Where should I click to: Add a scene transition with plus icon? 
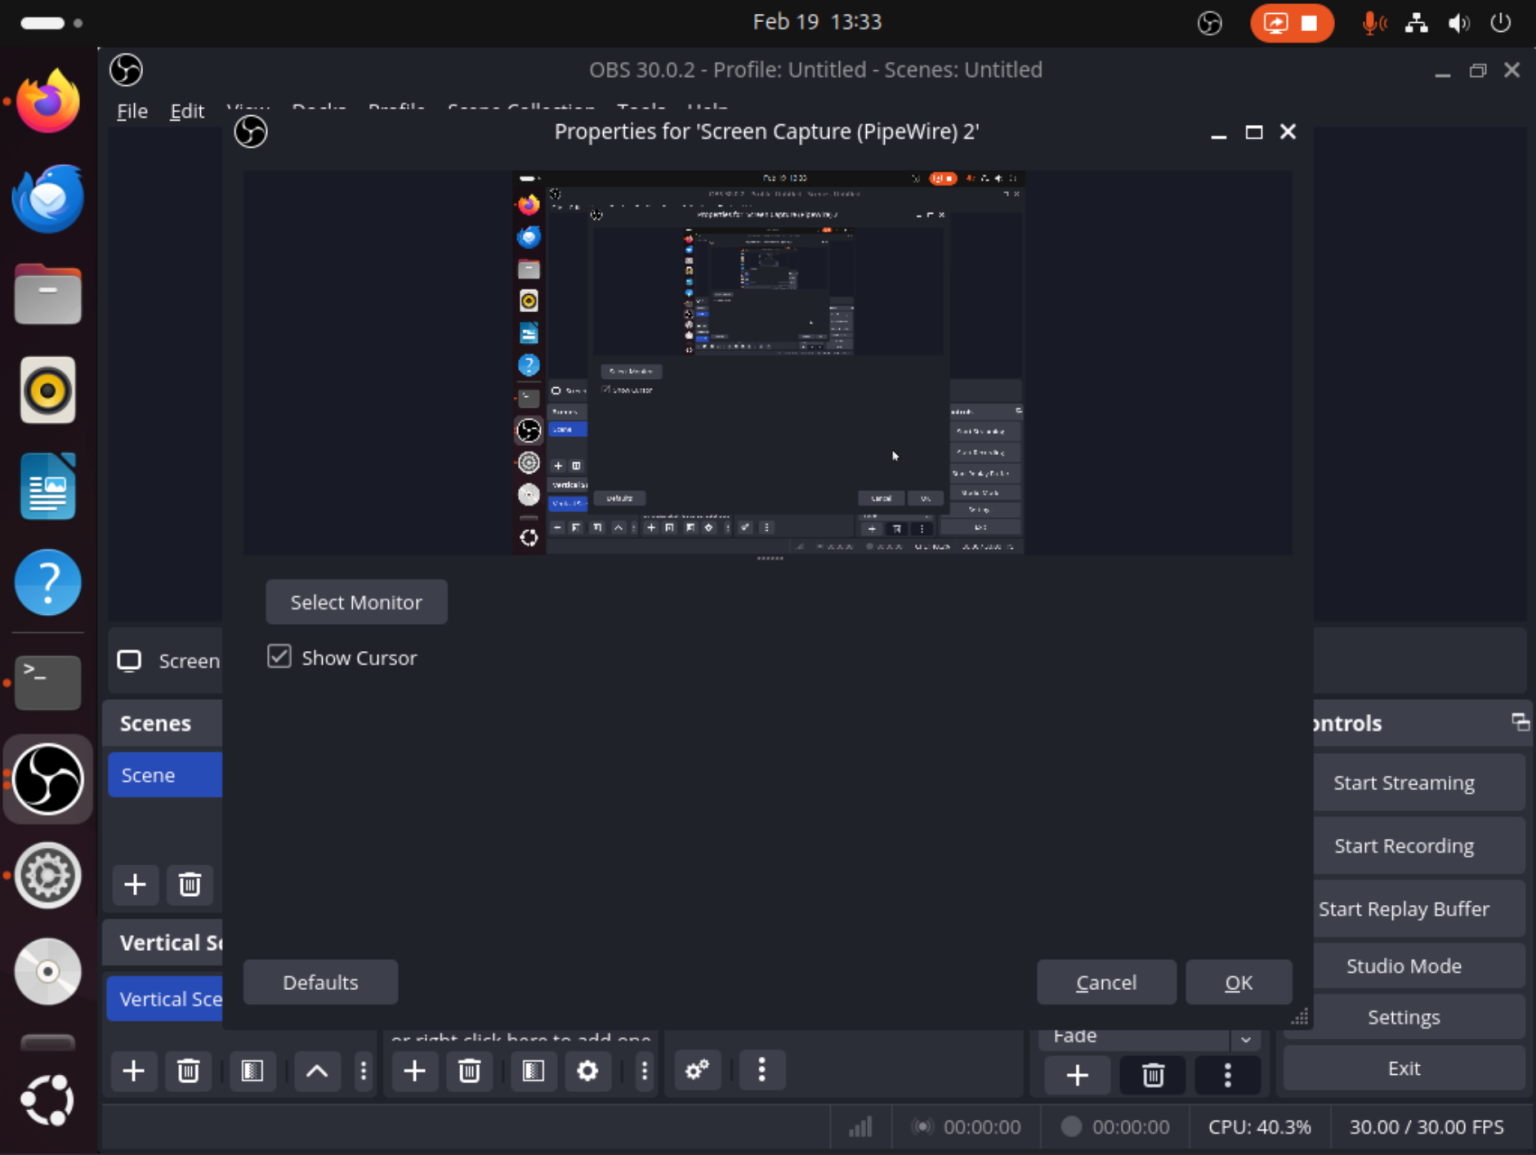1077,1075
